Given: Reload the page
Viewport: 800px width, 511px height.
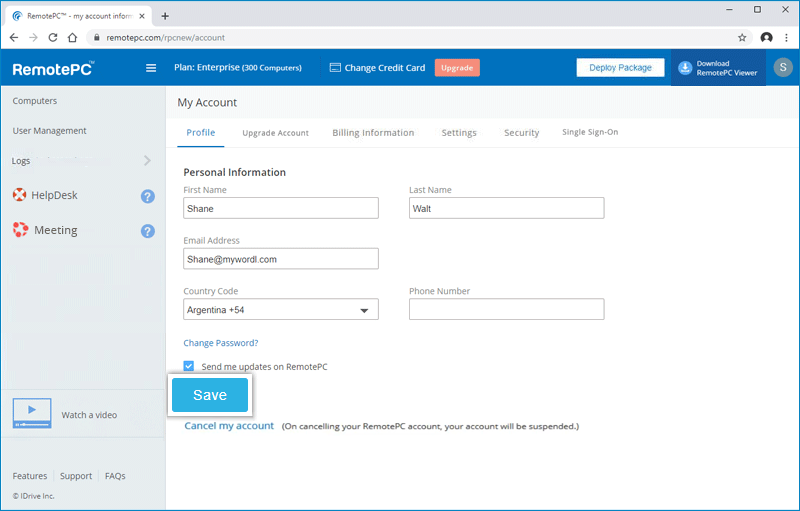Looking at the screenshot, I should point(53,37).
